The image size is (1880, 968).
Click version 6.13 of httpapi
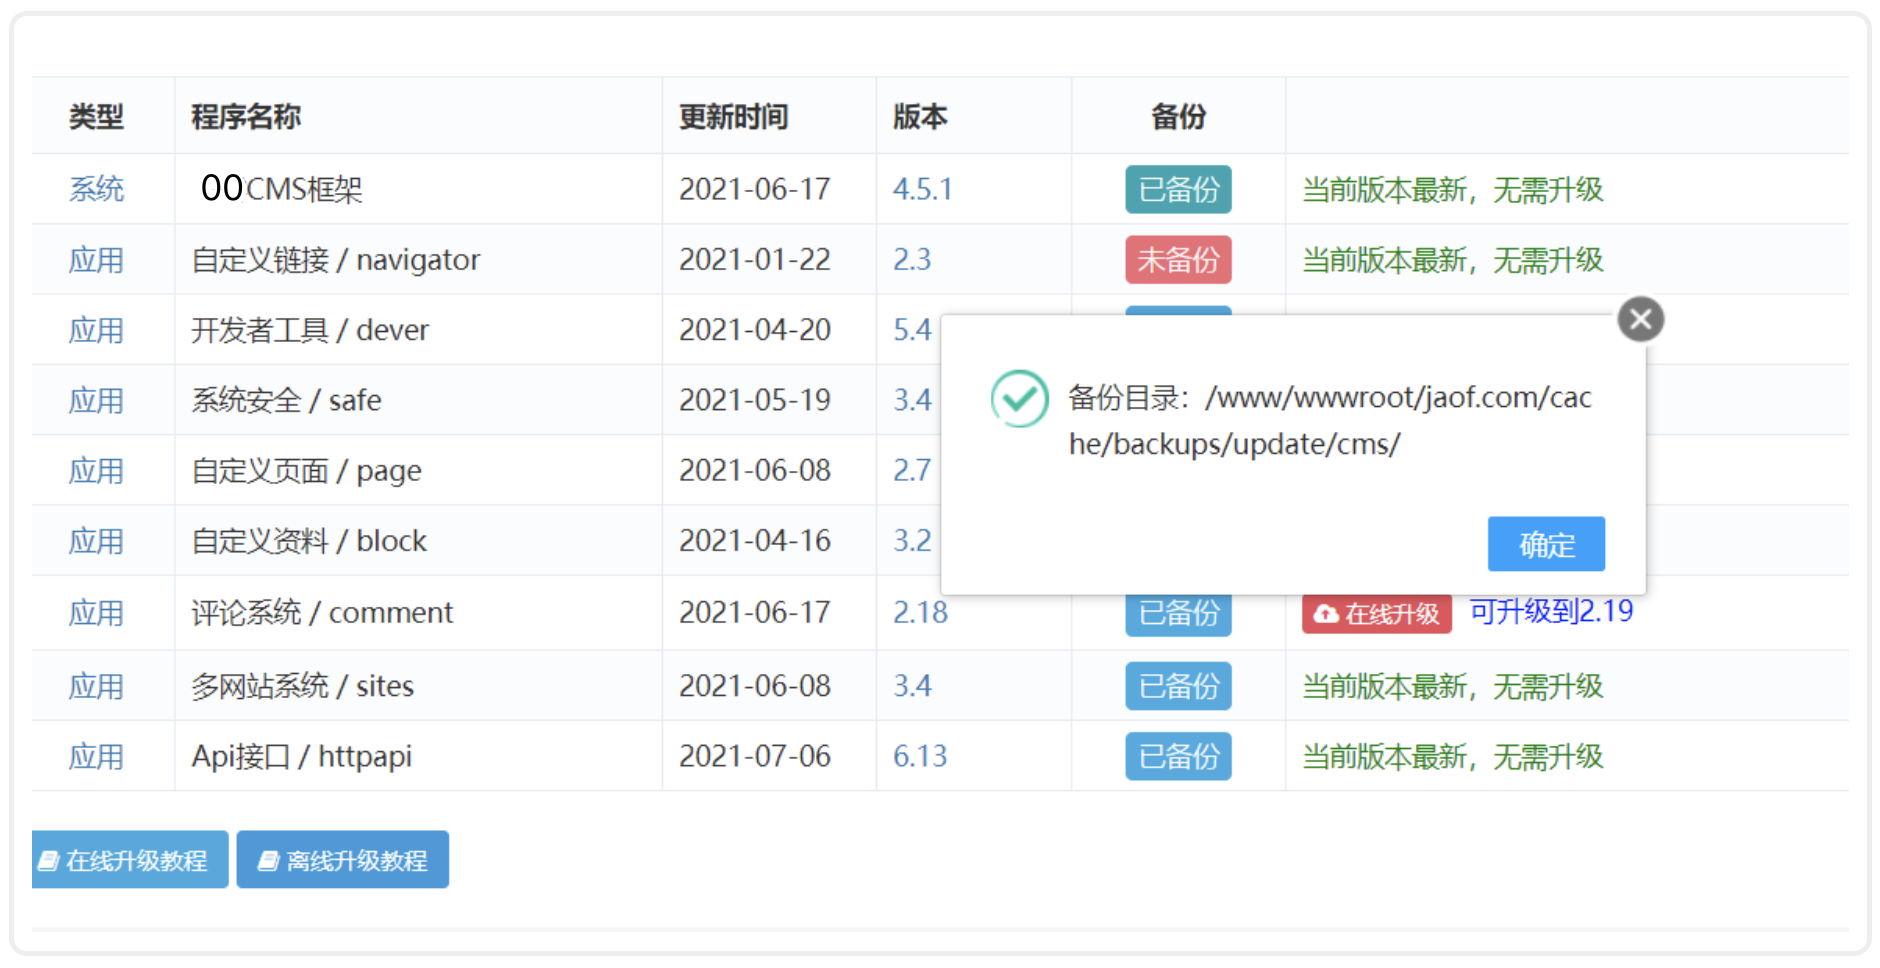click(920, 756)
